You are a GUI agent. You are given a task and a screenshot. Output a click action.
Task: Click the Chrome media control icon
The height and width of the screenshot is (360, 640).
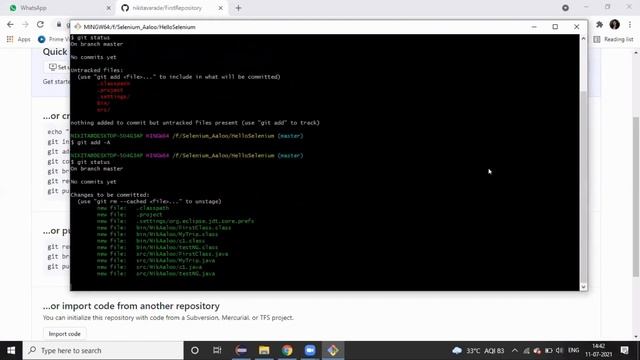pyautogui.click(x=565, y=8)
